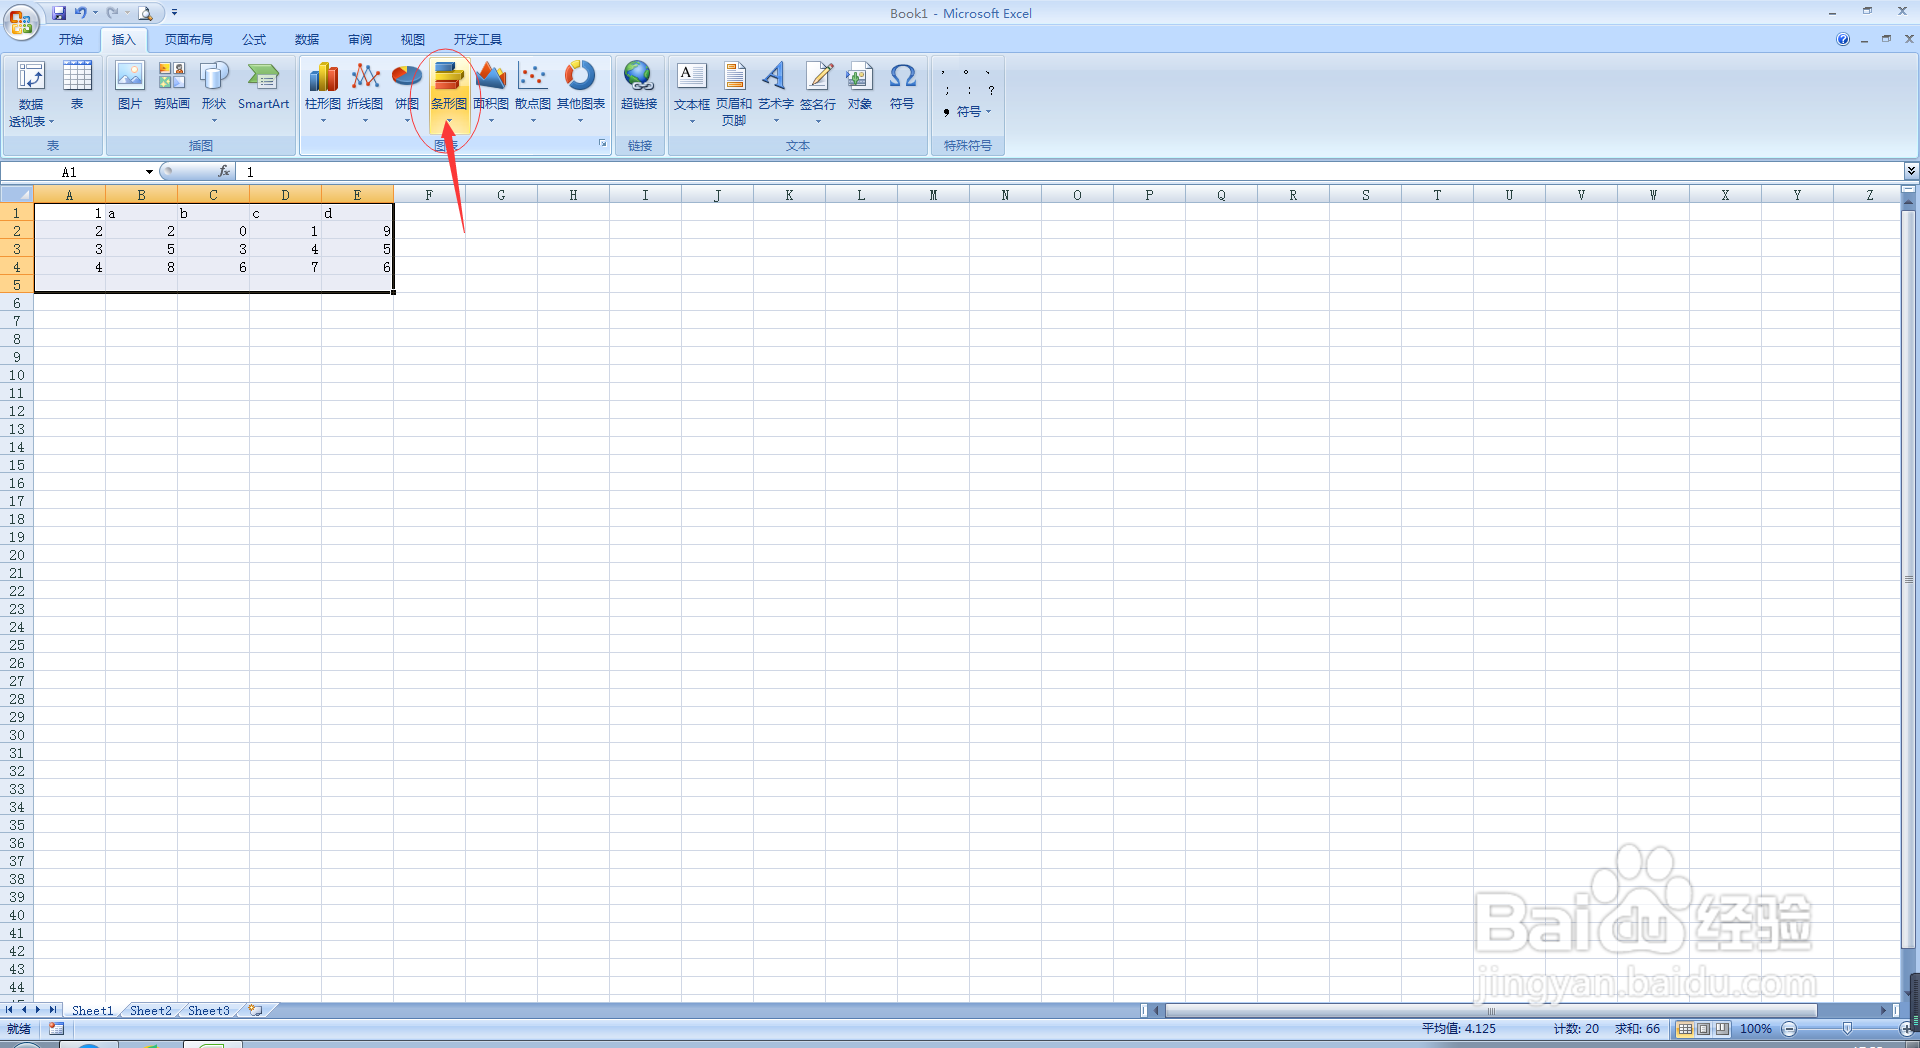Switch to Page Layout view in status bar
The width and height of the screenshot is (1920, 1048).
click(1704, 1028)
